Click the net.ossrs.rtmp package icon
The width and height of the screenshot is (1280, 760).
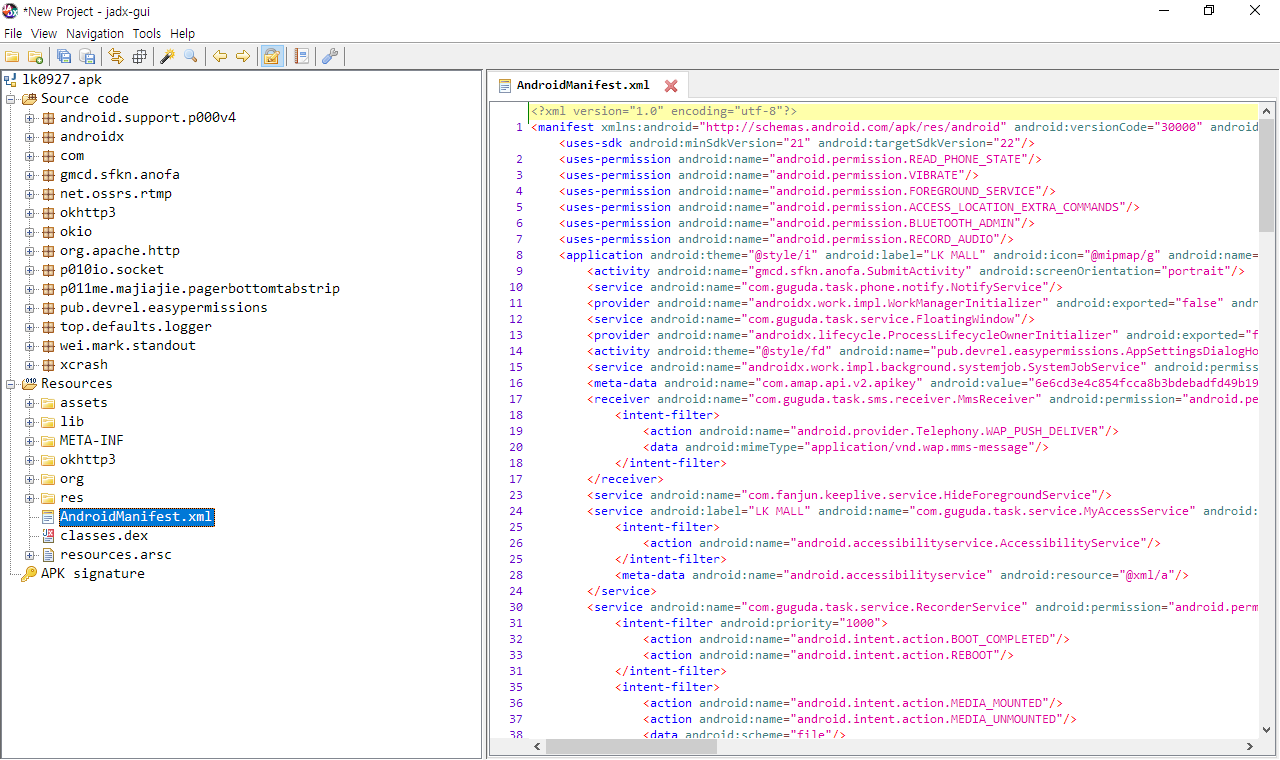click(x=48, y=194)
